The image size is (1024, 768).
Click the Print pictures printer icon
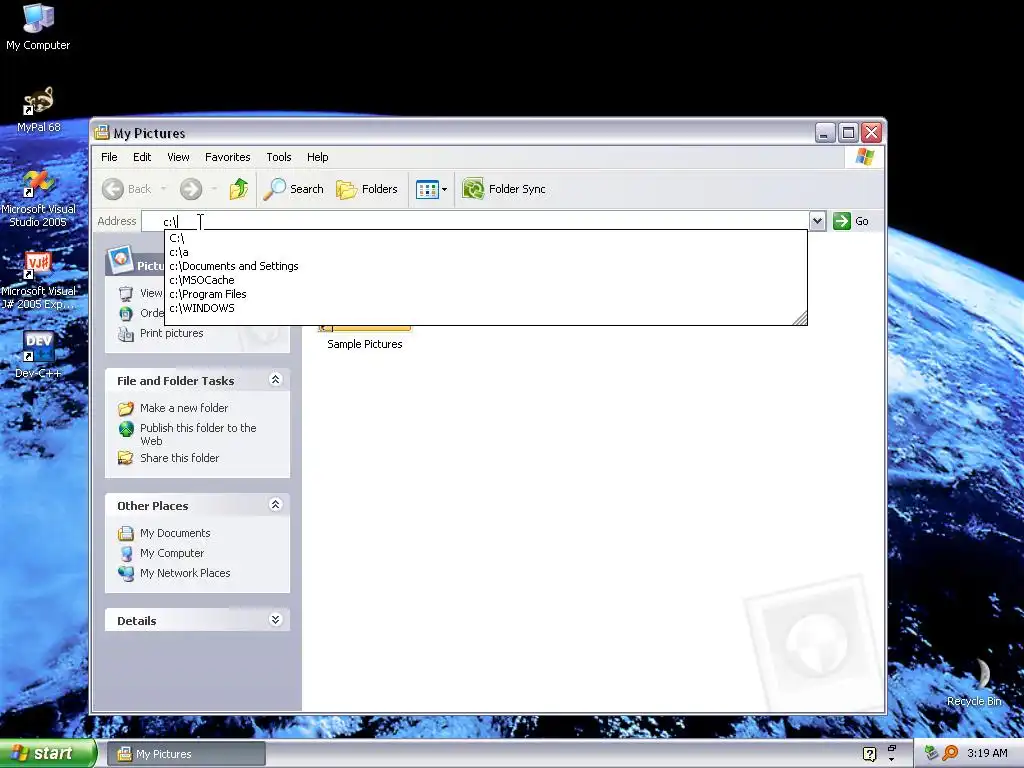click(x=125, y=334)
